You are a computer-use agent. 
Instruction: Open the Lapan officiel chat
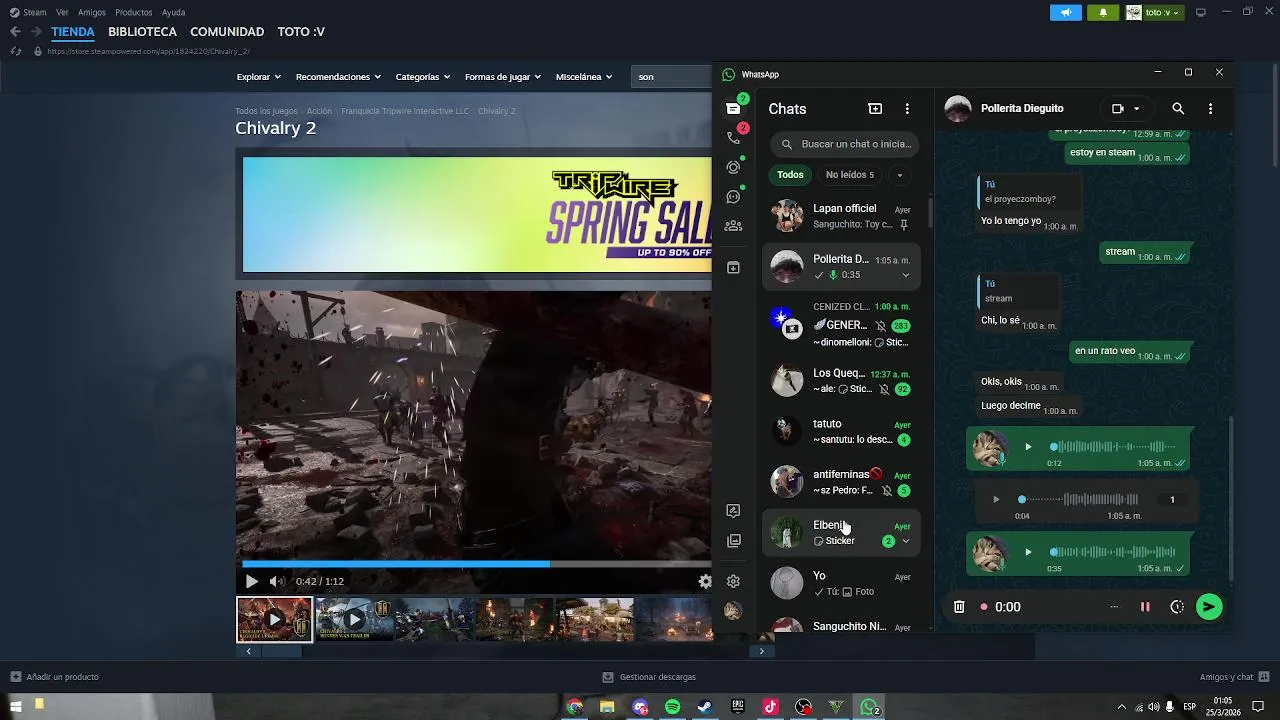[x=841, y=216]
